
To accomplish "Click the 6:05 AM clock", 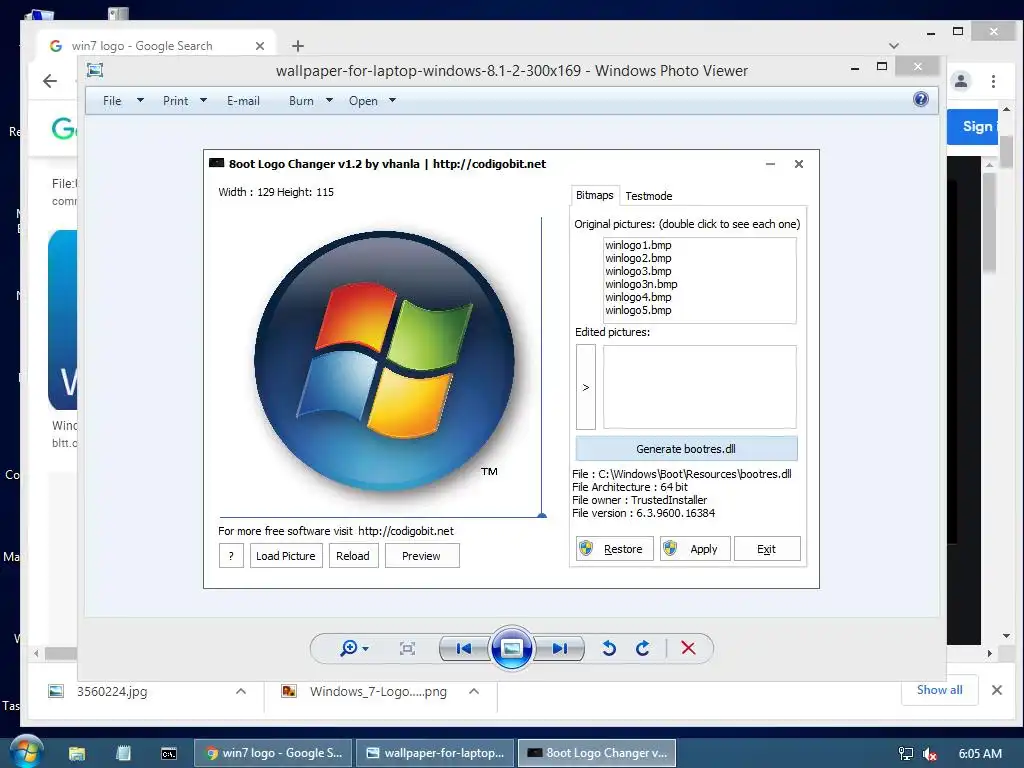I will click(x=980, y=754).
